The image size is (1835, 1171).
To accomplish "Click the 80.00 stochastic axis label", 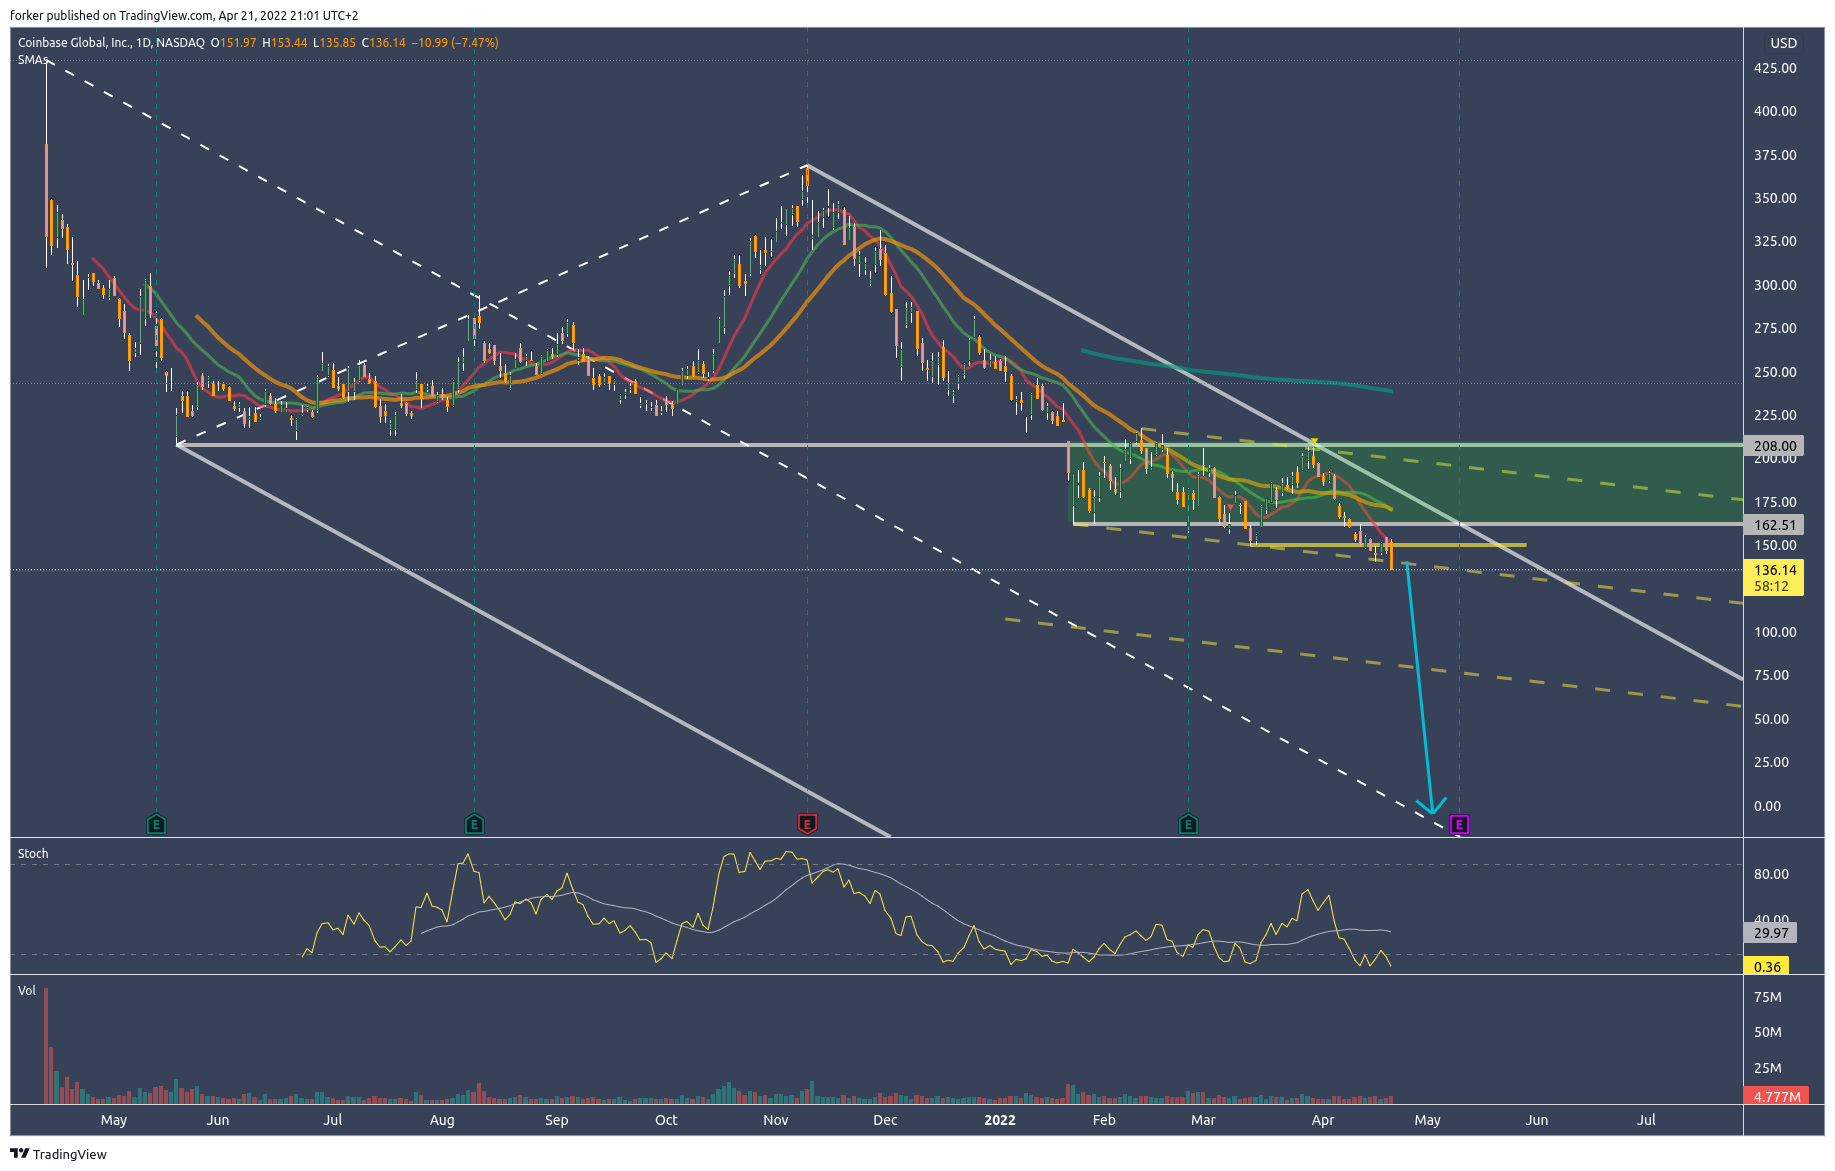I will 1771,874.
